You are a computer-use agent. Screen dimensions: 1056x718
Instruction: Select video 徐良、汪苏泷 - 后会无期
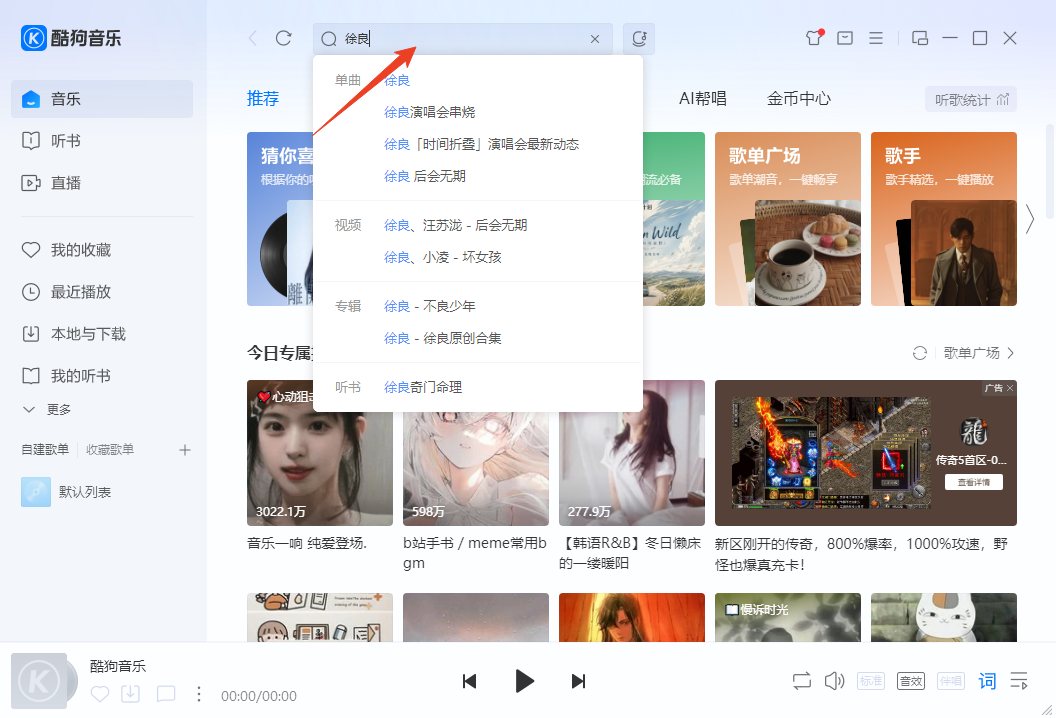455,225
